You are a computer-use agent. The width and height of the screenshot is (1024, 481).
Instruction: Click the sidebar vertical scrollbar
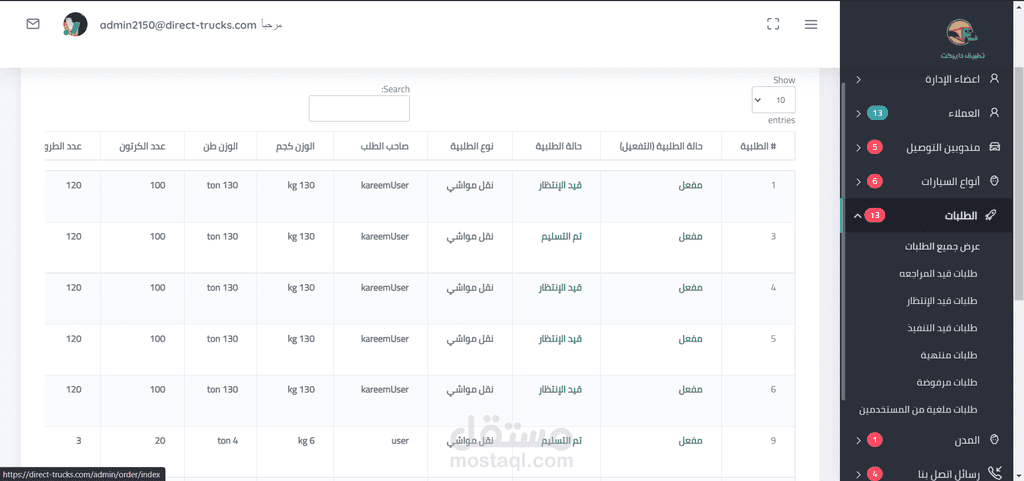[843, 241]
